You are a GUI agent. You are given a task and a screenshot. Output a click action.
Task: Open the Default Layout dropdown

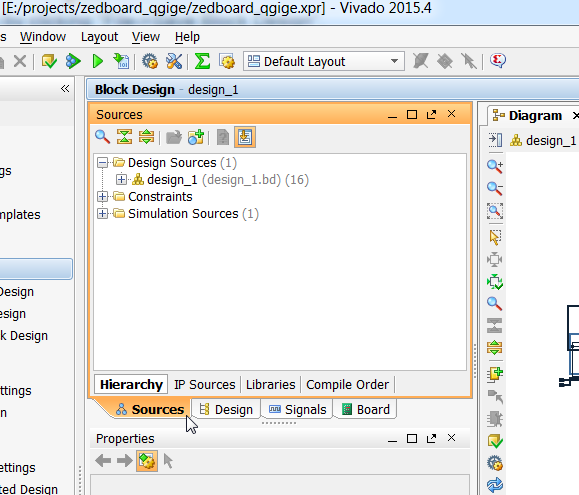click(323, 61)
